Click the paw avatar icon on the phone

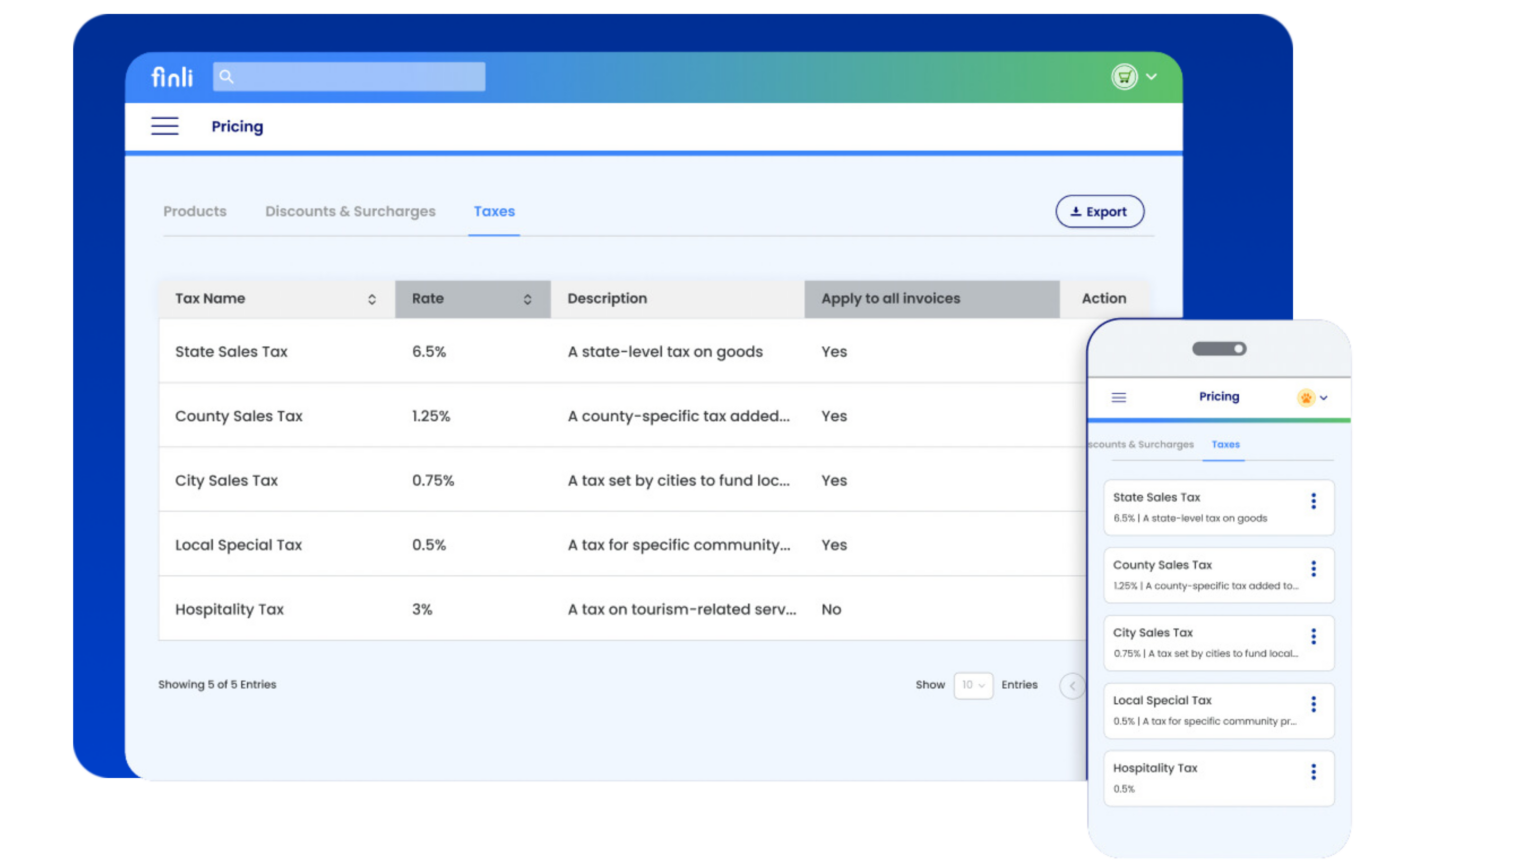point(1307,397)
